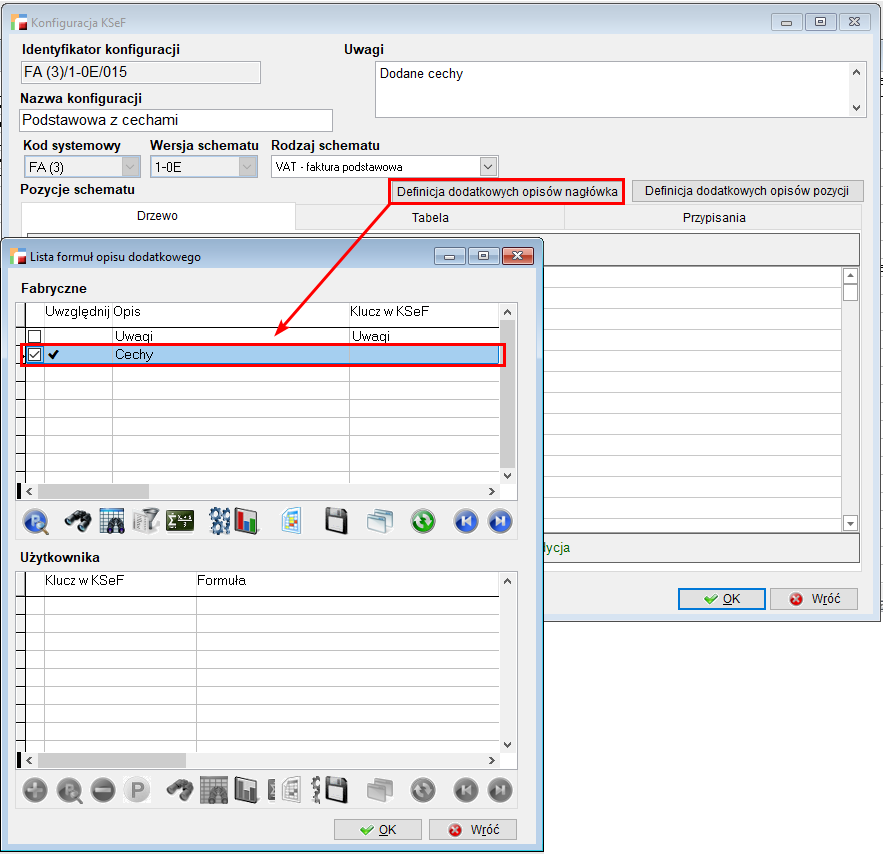
Task: Click the sigma formula icon in Fabryczne toolbar
Action: pos(180,521)
